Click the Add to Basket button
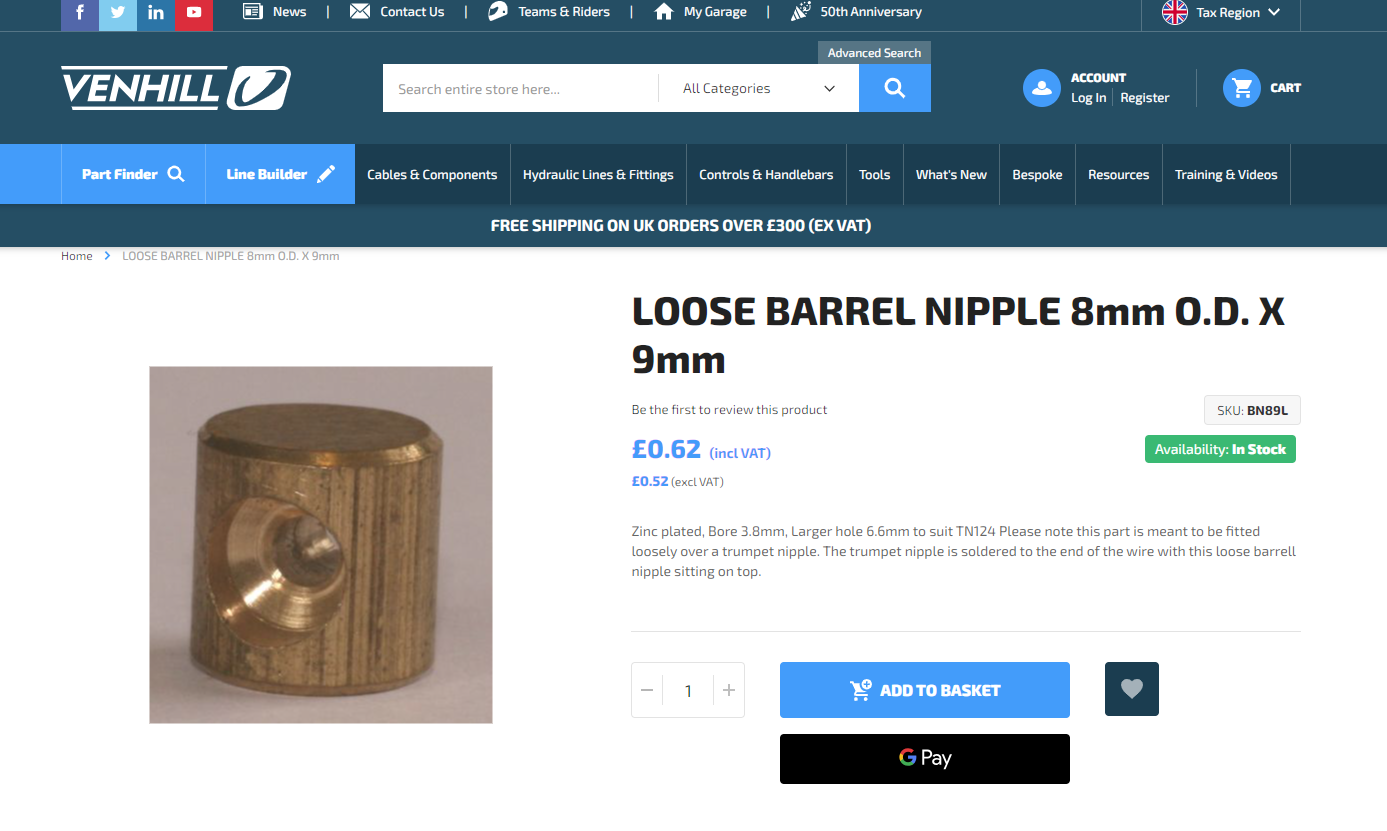 click(925, 690)
